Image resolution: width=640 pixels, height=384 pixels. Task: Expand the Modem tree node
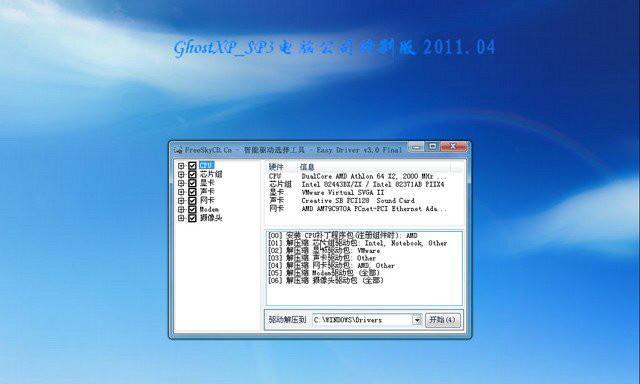181,210
